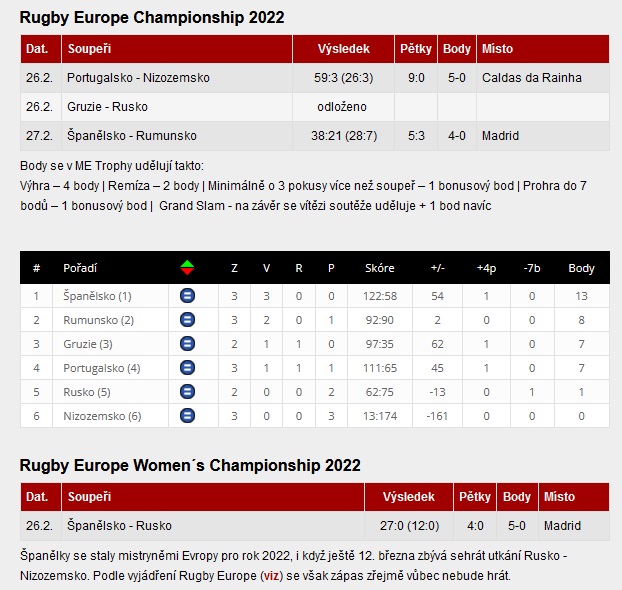Click the Místo header in women's table
This screenshot has height=590, width=622.
coord(559,497)
